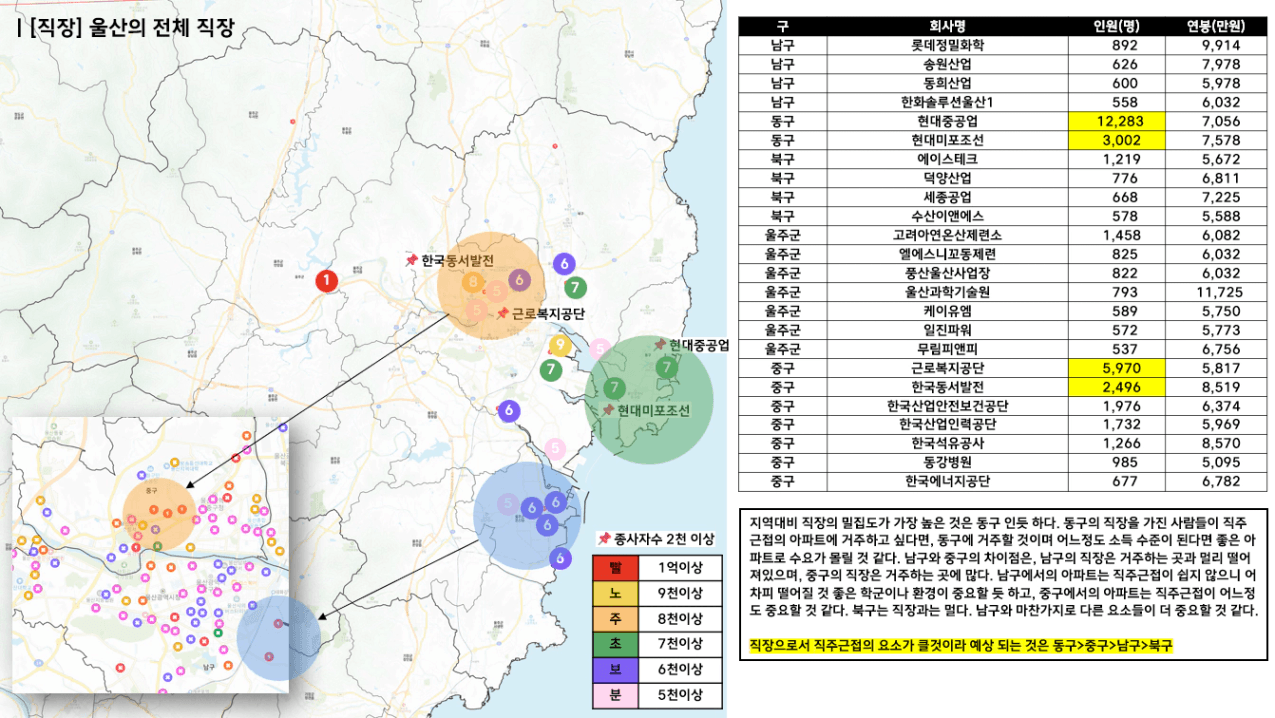Click the red 1 marker on the map
The image size is (1275, 718).
pos(326,281)
